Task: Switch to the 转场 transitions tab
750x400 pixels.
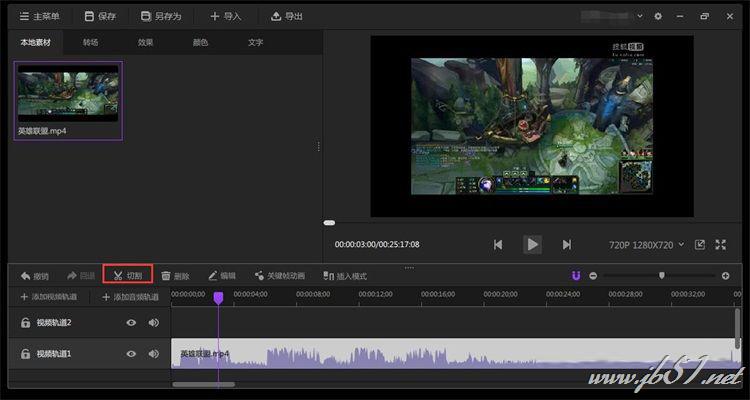Action: [91, 43]
